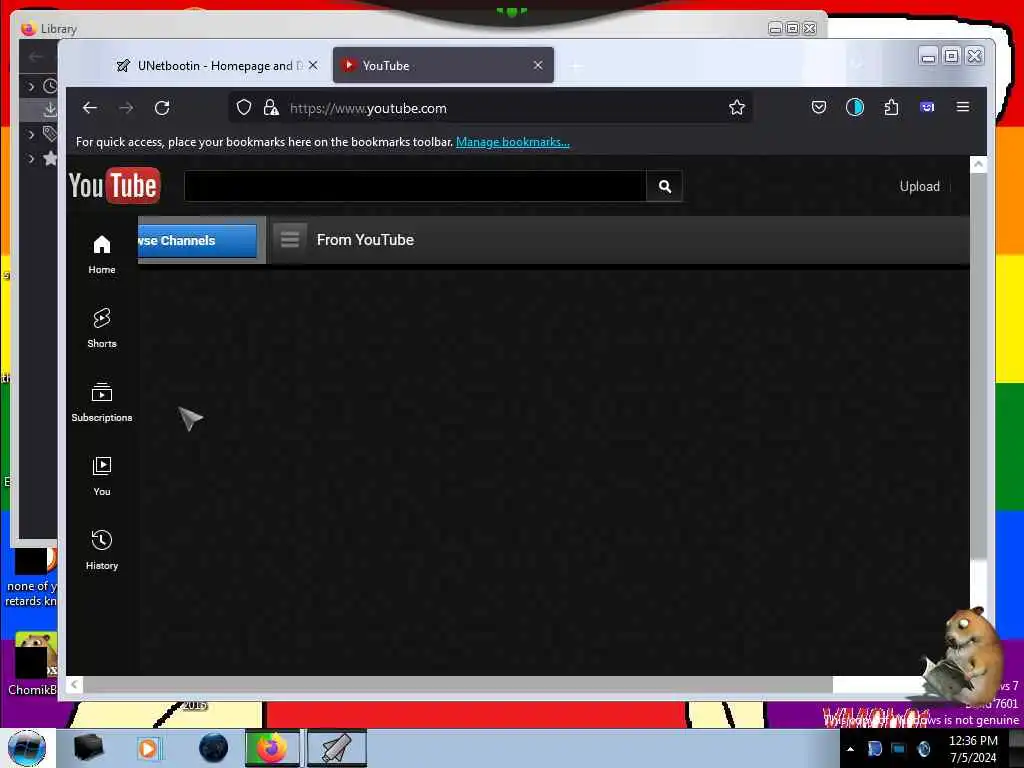Screen dimensions: 1024x768
Task: Open Manage bookmarks link
Action: (x=513, y=142)
